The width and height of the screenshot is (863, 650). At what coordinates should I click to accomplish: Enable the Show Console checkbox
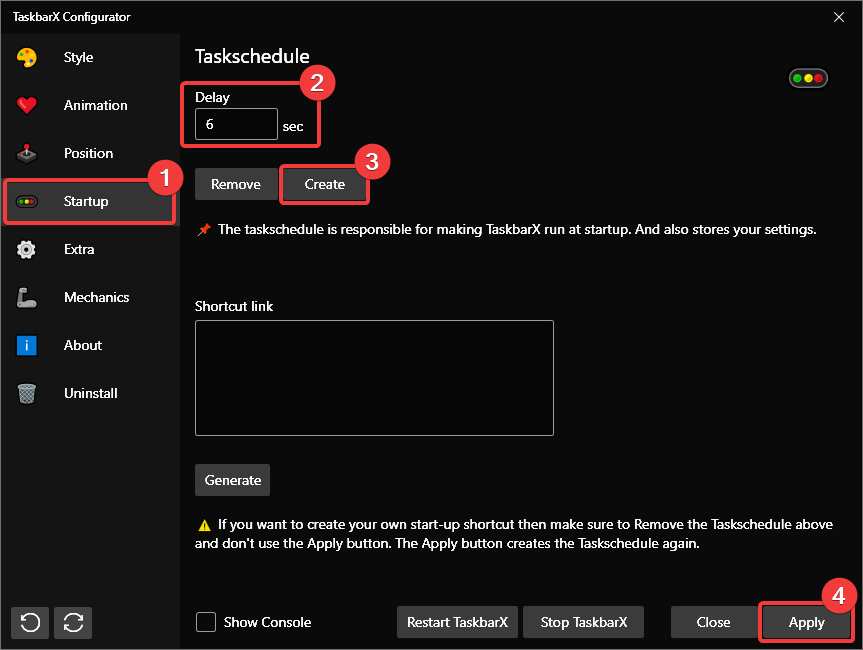206,622
